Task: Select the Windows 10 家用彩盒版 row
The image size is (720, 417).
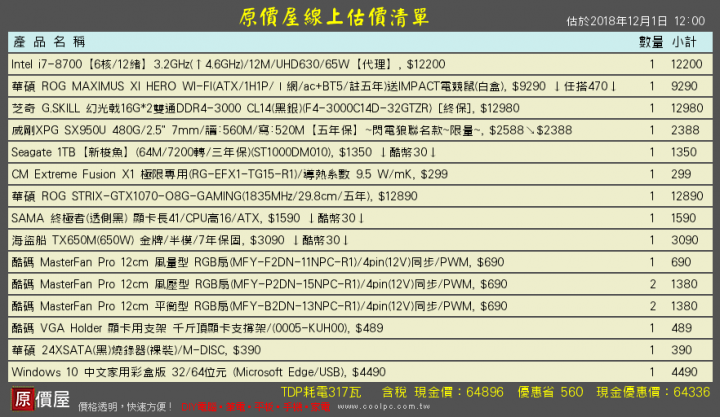Action: (x=360, y=372)
